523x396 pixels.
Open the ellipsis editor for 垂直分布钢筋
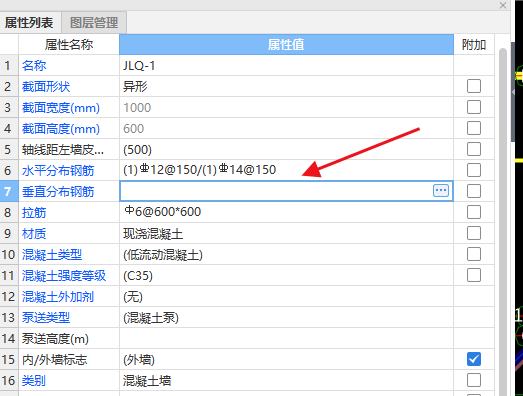441,191
